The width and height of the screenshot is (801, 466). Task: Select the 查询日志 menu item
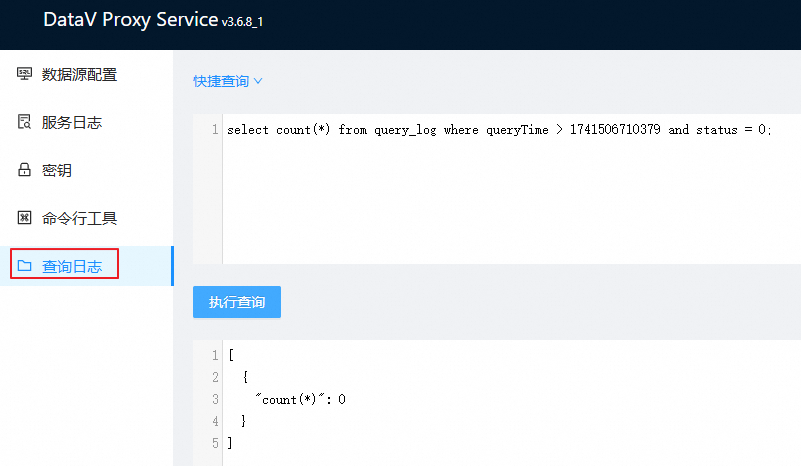[x=86, y=266]
